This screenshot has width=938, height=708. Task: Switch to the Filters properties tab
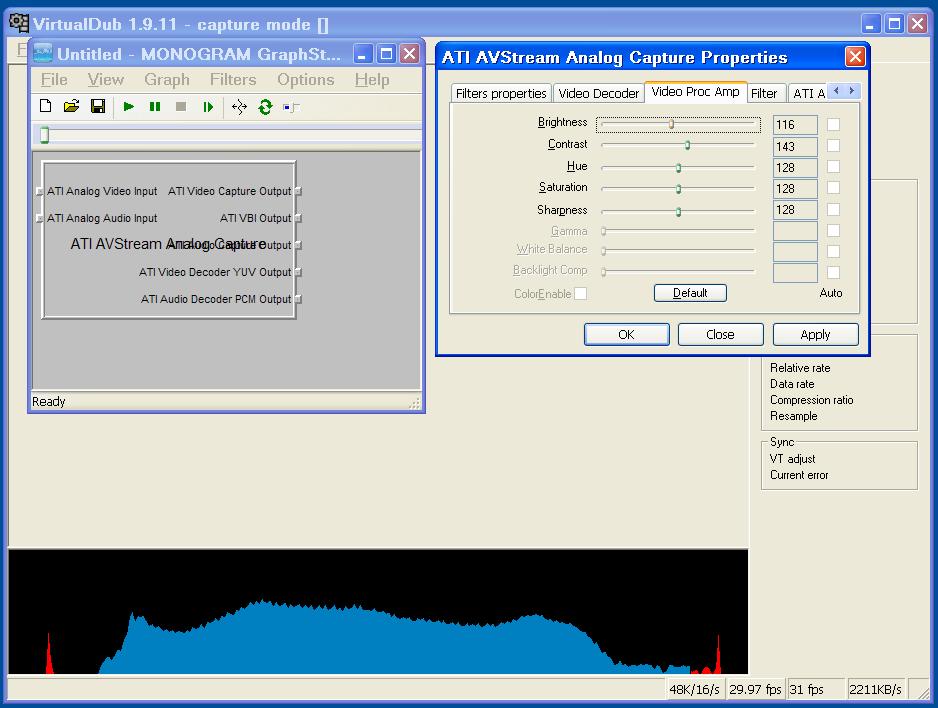(501, 93)
